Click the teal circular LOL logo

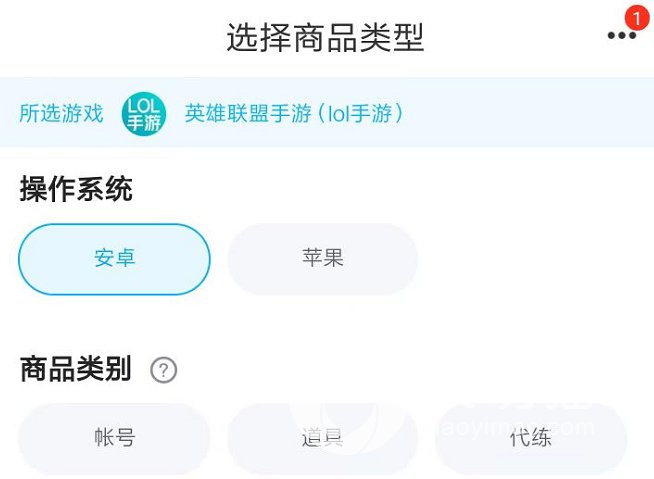pyautogui.click(x=143, y=113)
